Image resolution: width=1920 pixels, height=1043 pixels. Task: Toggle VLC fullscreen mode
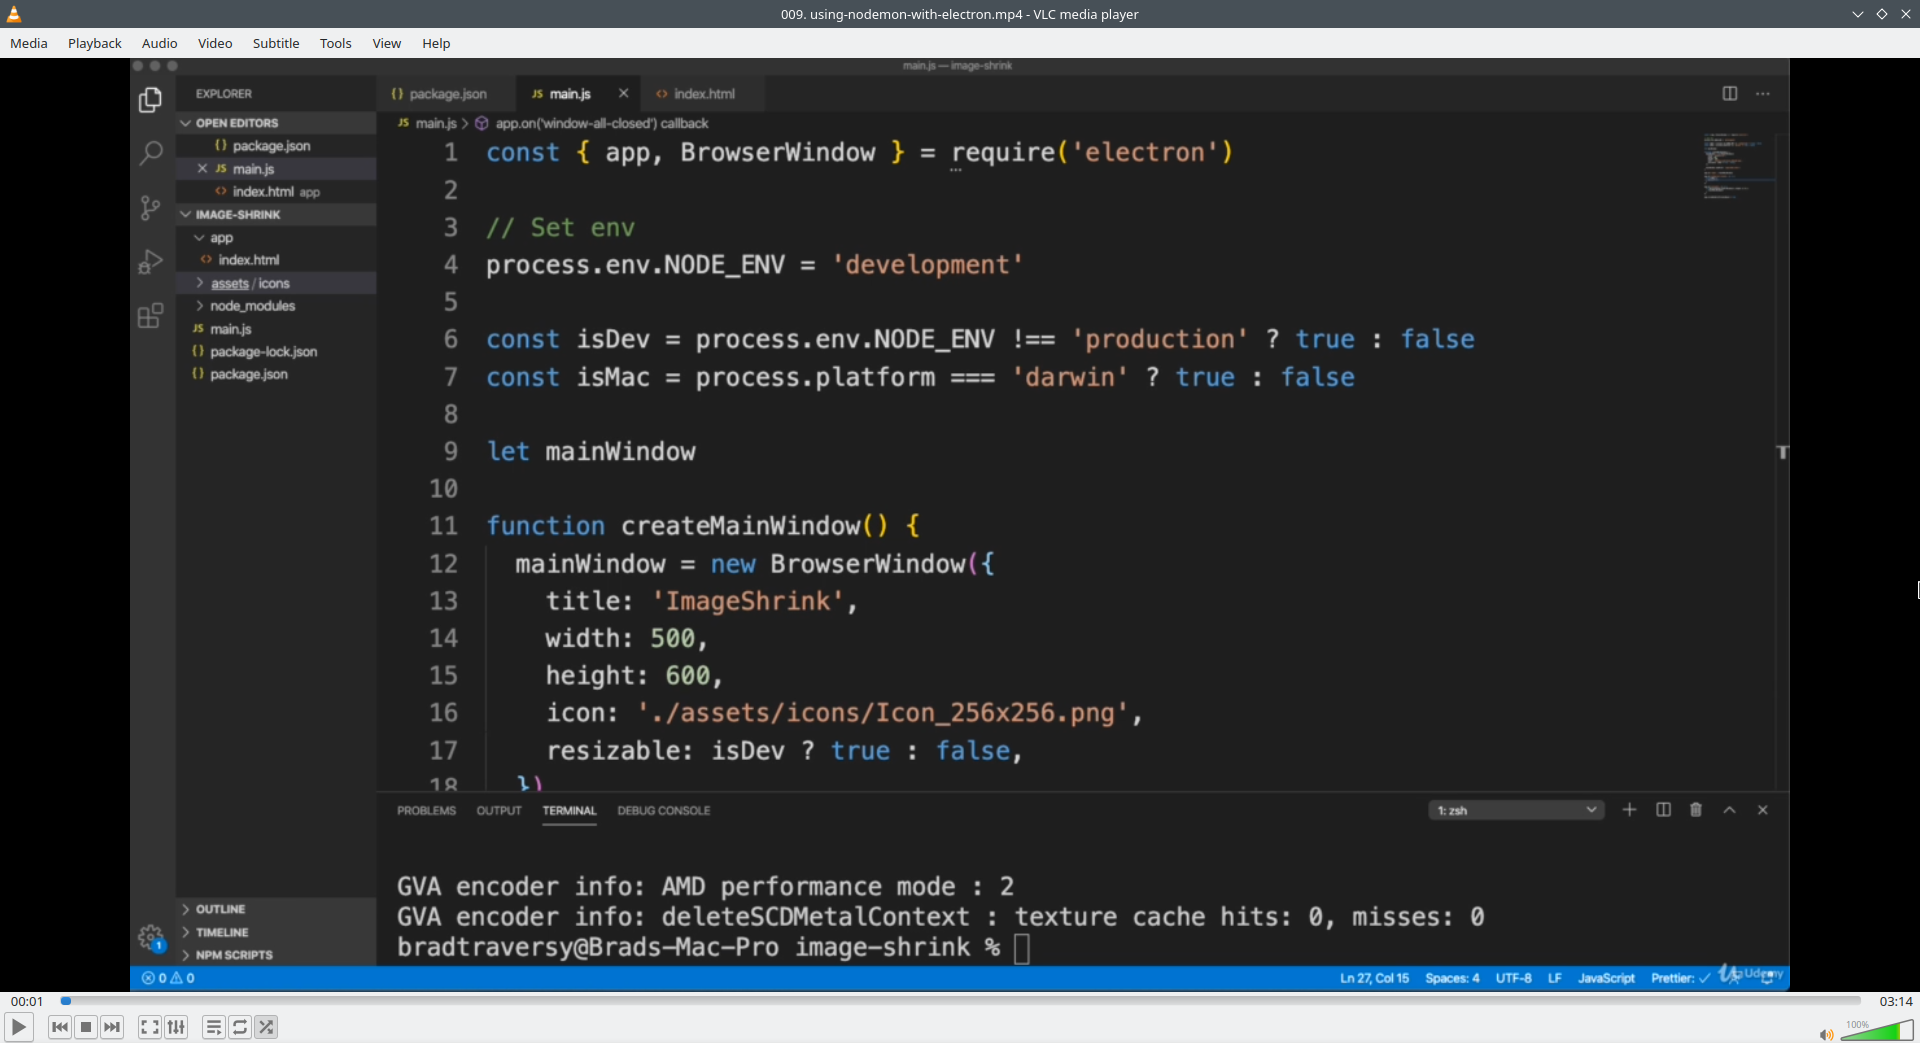[150, 1027]
